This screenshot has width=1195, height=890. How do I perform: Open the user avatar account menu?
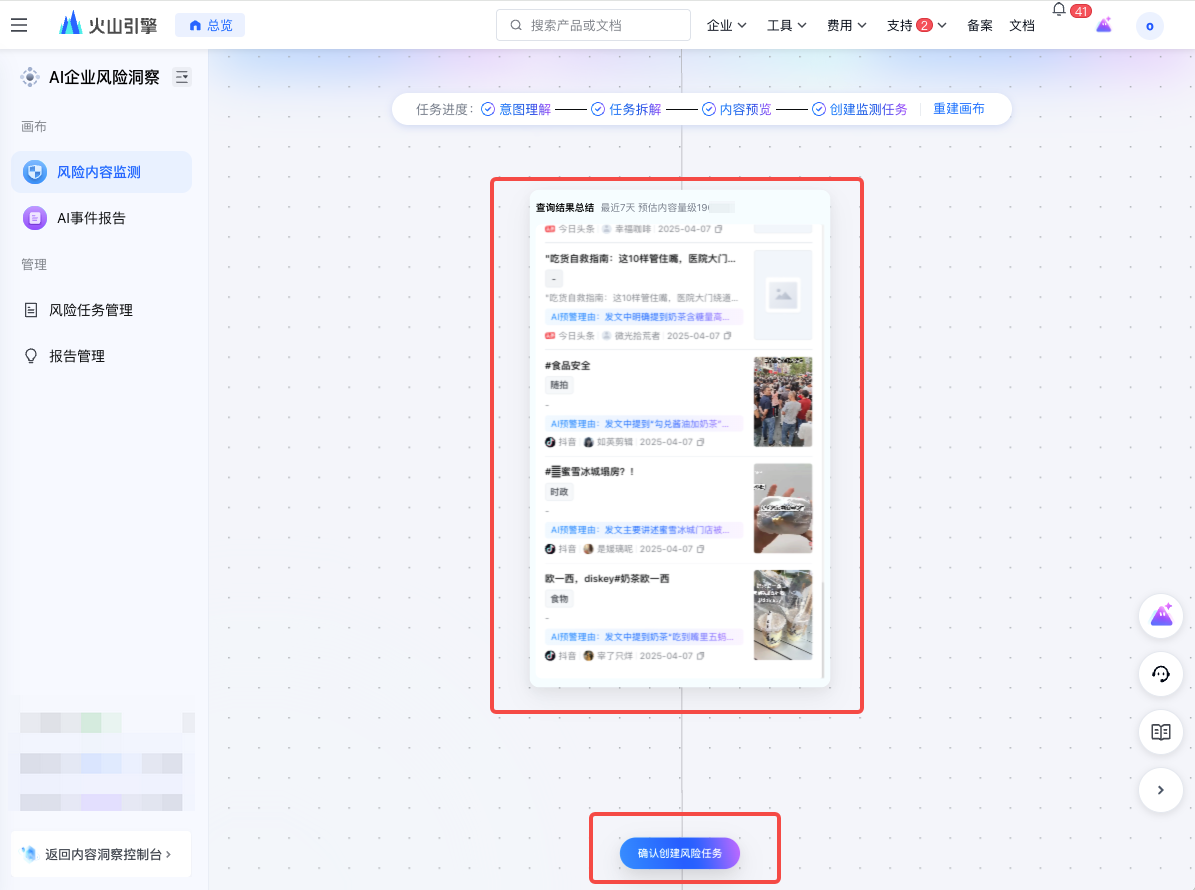[1149, 26]
